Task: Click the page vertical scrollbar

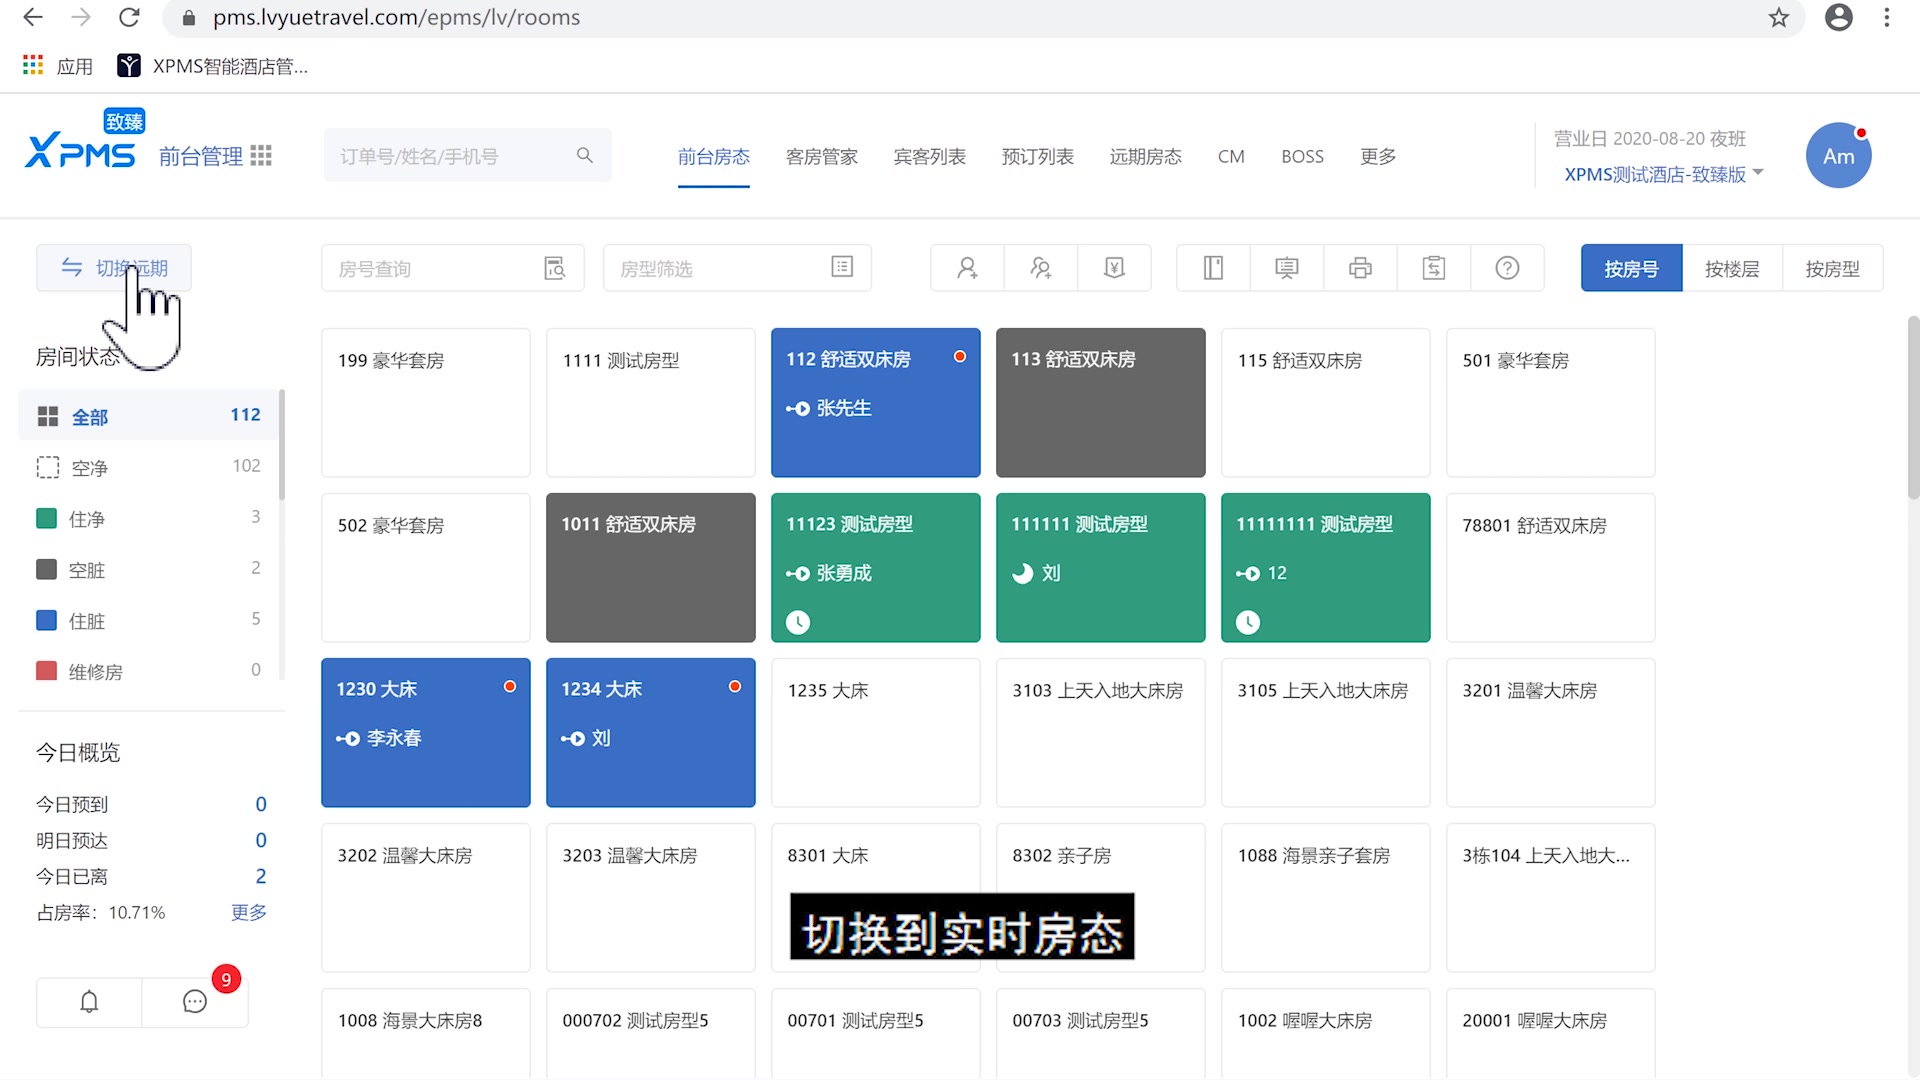Action: tap(1912, 406)
